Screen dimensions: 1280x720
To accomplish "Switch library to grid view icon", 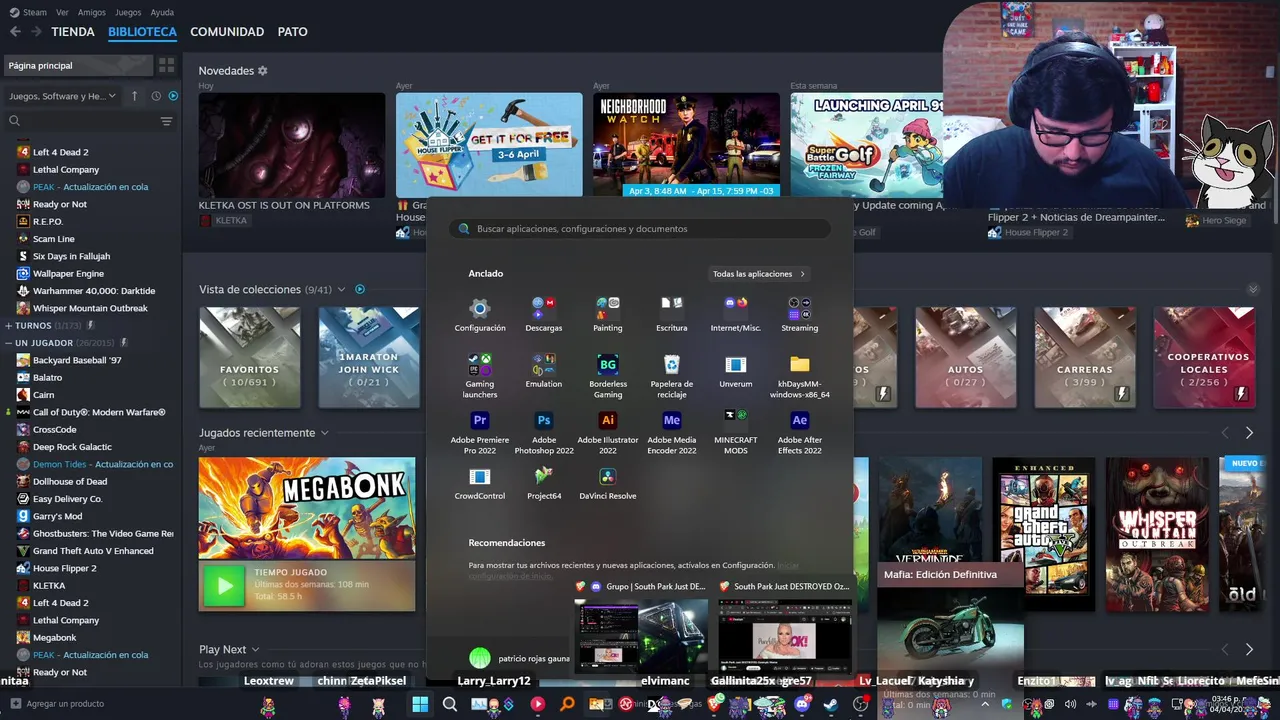I will click(x=166, y=65).
